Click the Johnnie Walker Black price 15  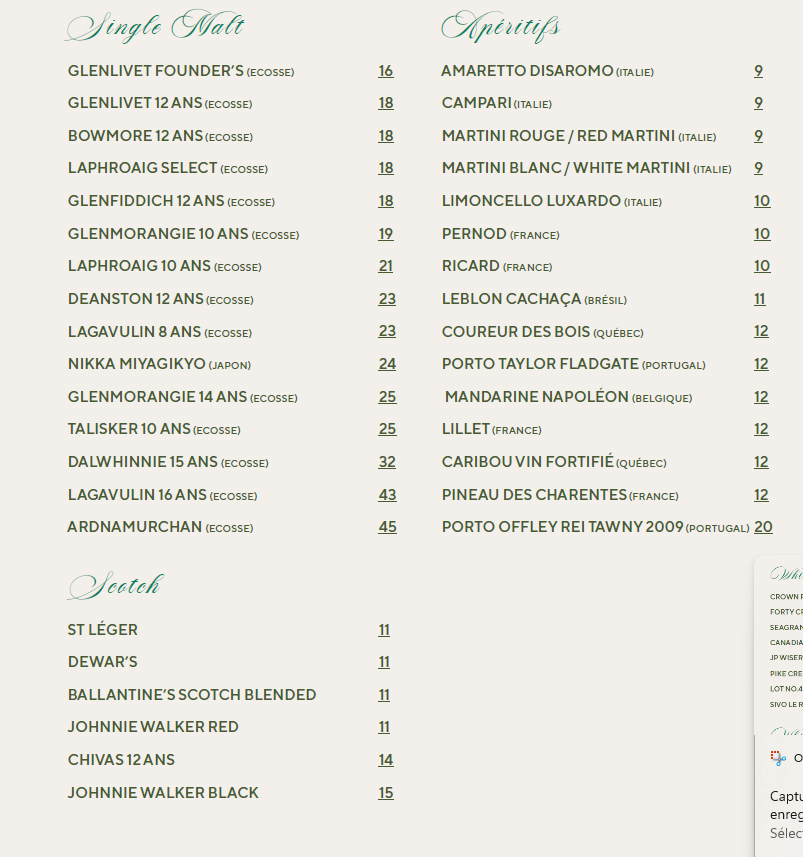pos(386,793)
